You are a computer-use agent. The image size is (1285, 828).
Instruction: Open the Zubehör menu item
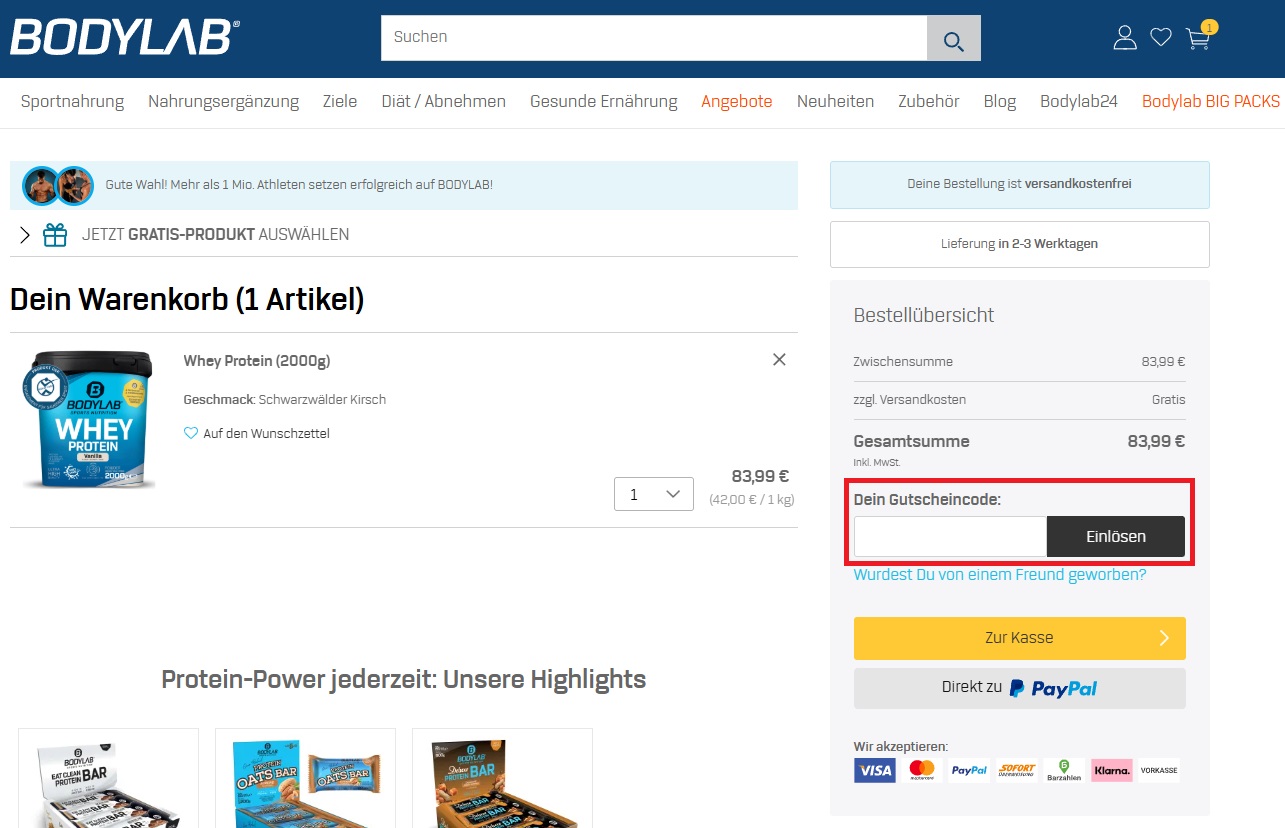click(929, 101)
